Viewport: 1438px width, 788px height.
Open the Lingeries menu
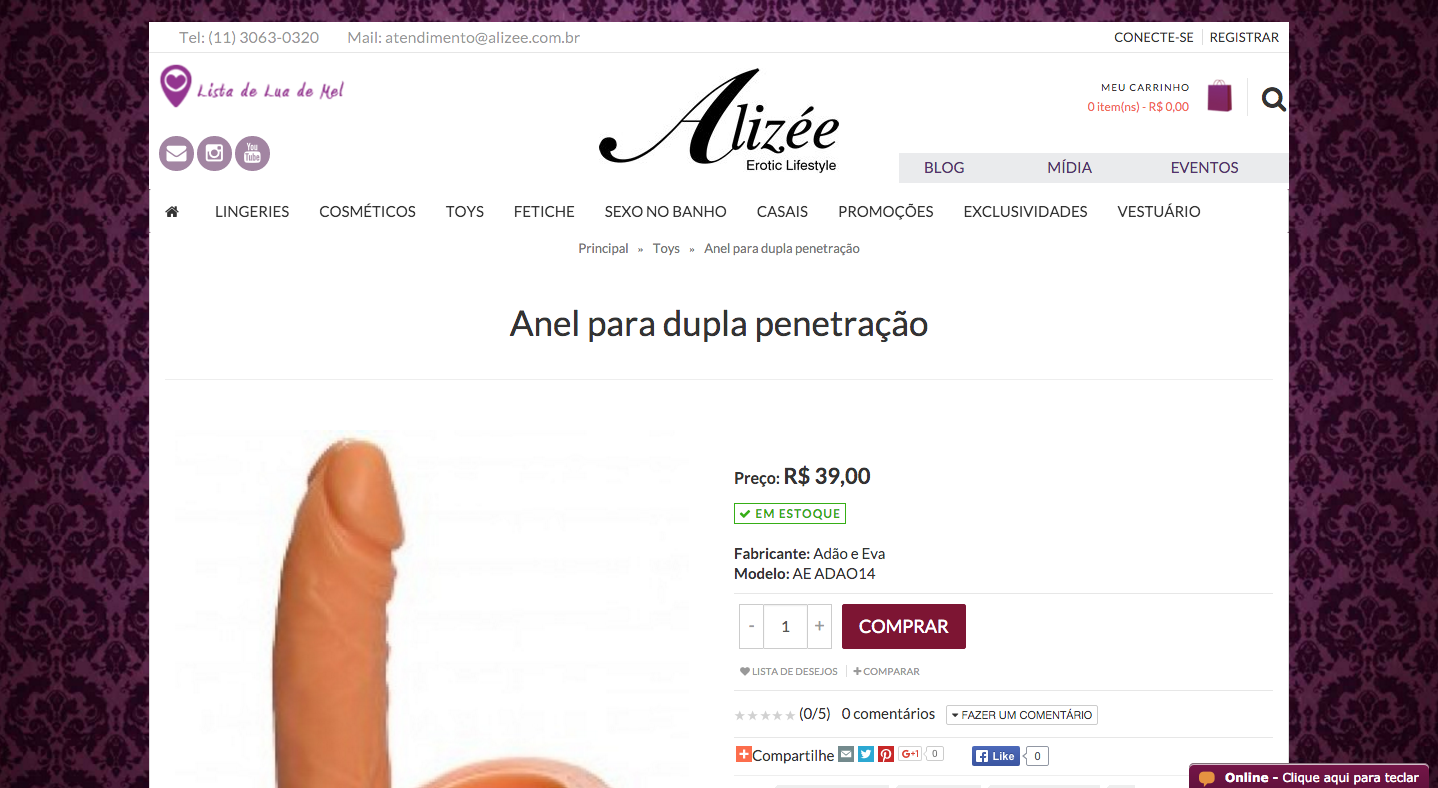252,212
